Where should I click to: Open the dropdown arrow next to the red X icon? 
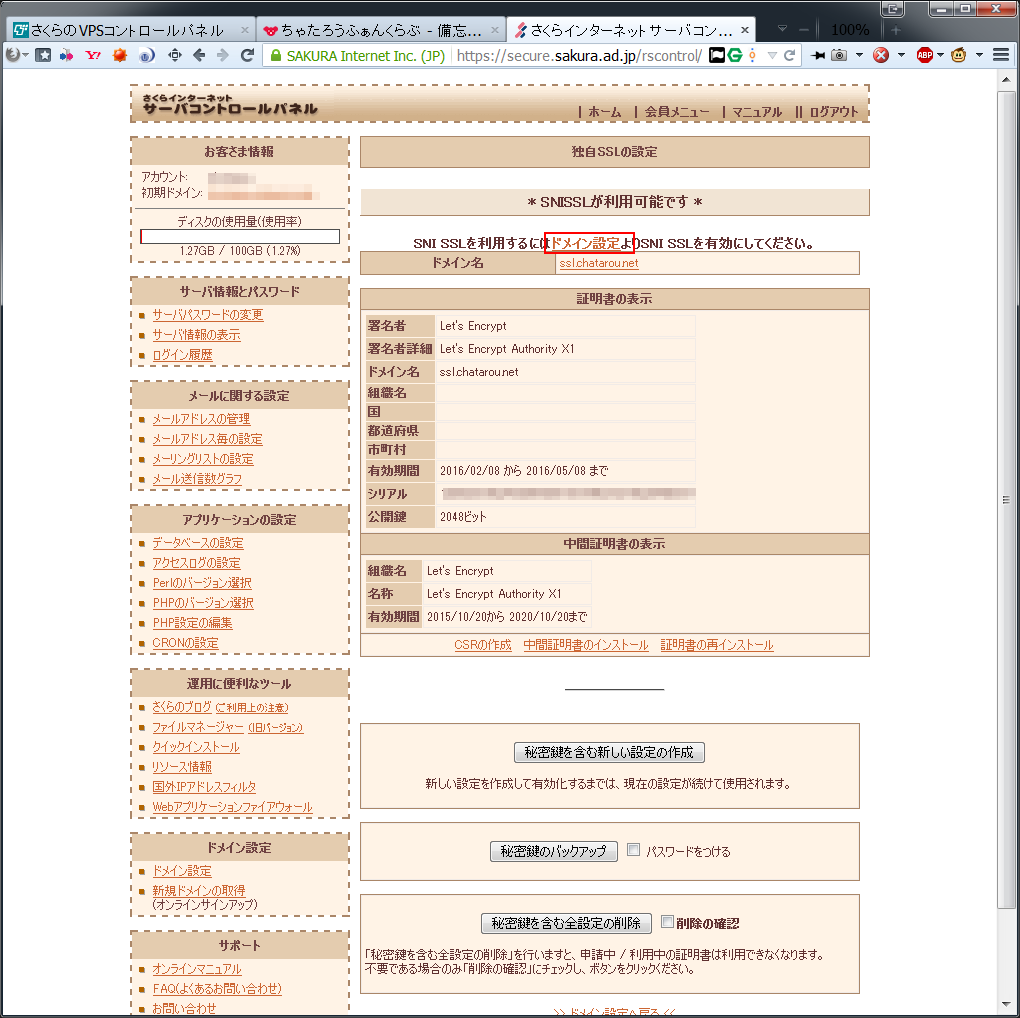tap(901, 55)
